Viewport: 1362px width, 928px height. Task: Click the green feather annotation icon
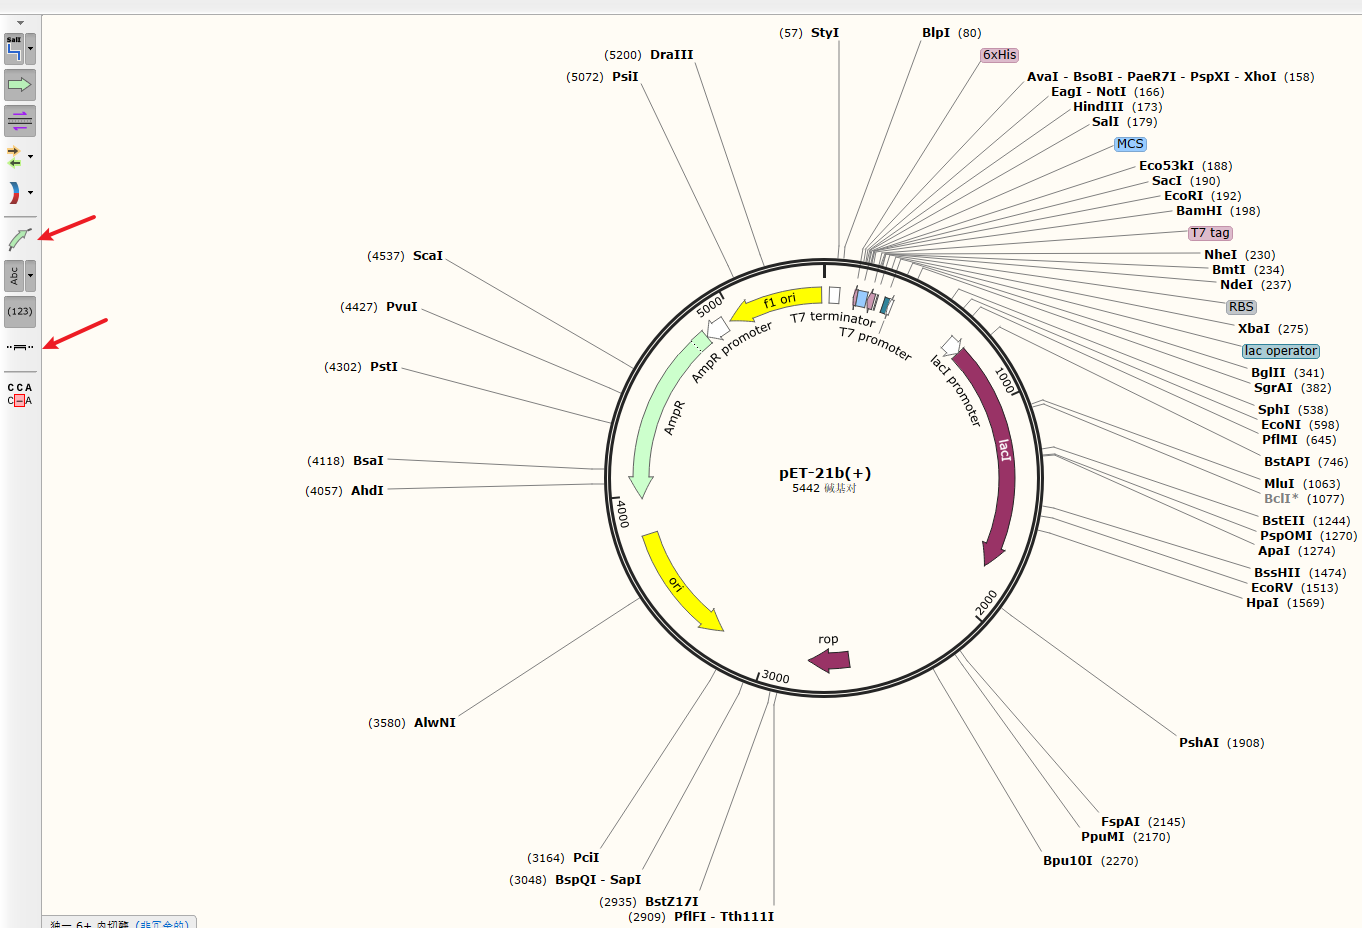[19, 239]
